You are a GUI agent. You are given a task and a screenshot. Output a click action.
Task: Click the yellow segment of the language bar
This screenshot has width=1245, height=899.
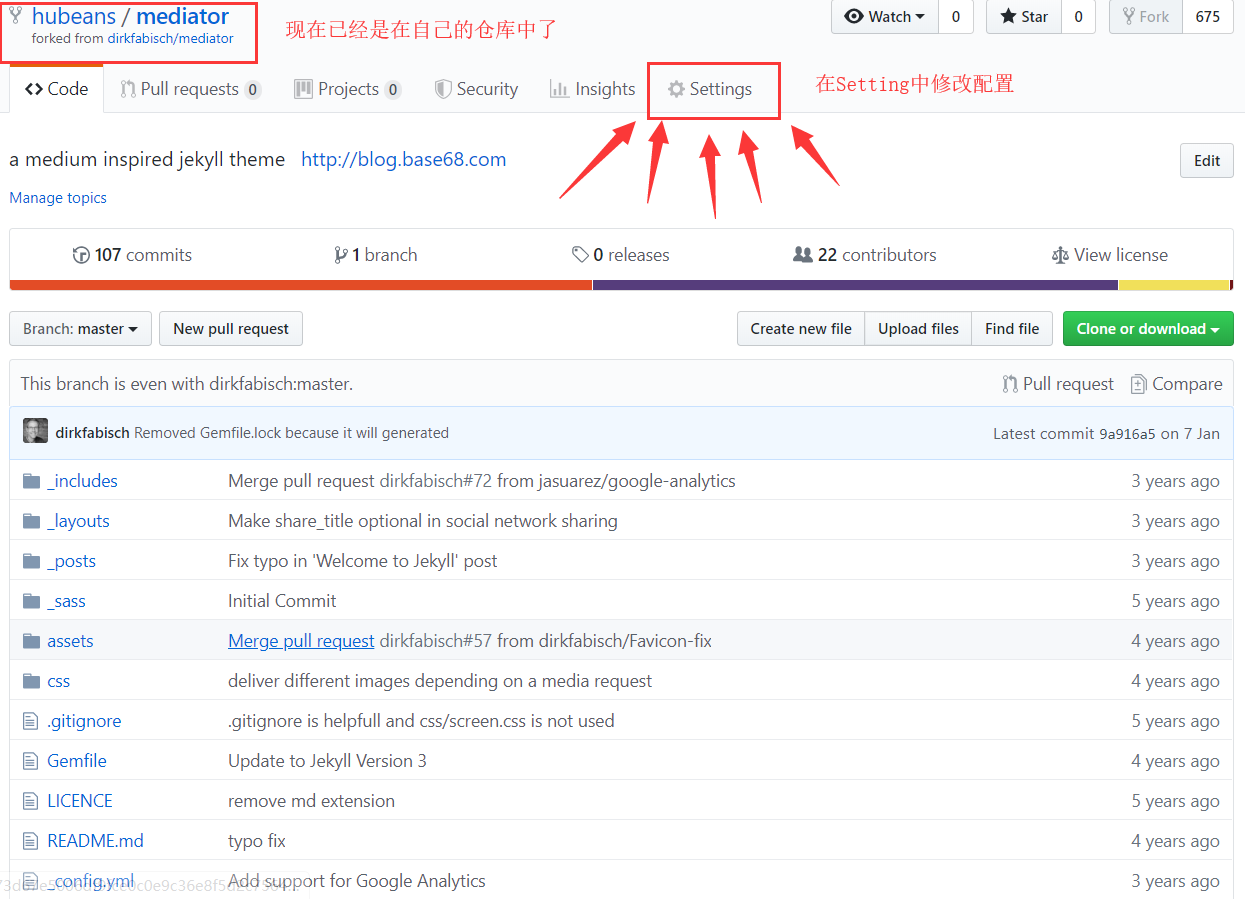(1174, 285)
